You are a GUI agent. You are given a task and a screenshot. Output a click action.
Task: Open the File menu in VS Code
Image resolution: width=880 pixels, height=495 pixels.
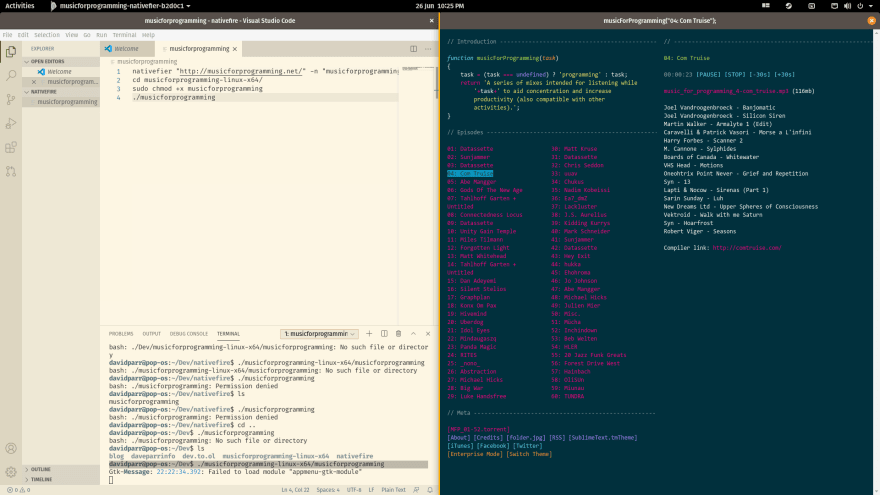click(7, 35)
